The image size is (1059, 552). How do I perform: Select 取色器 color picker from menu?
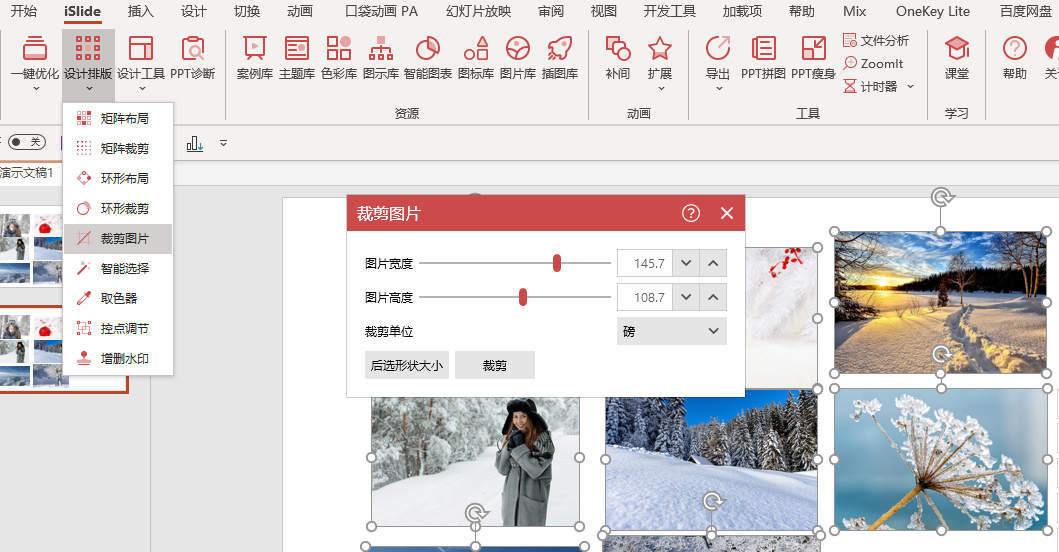point(118,298)
